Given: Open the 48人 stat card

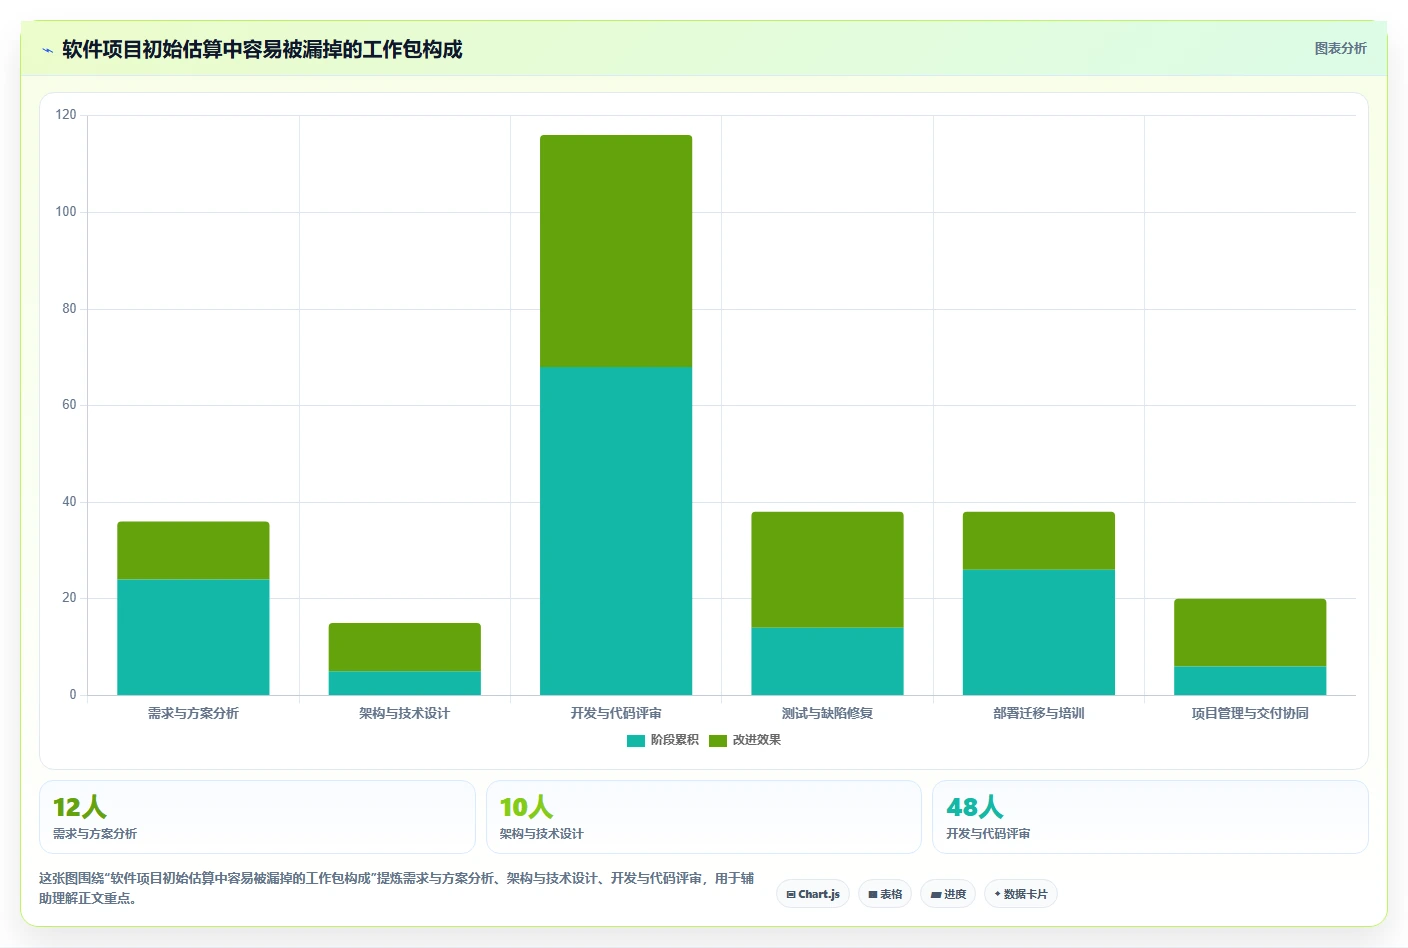Looking at the screenshot, I should (x=1150, y=817).
